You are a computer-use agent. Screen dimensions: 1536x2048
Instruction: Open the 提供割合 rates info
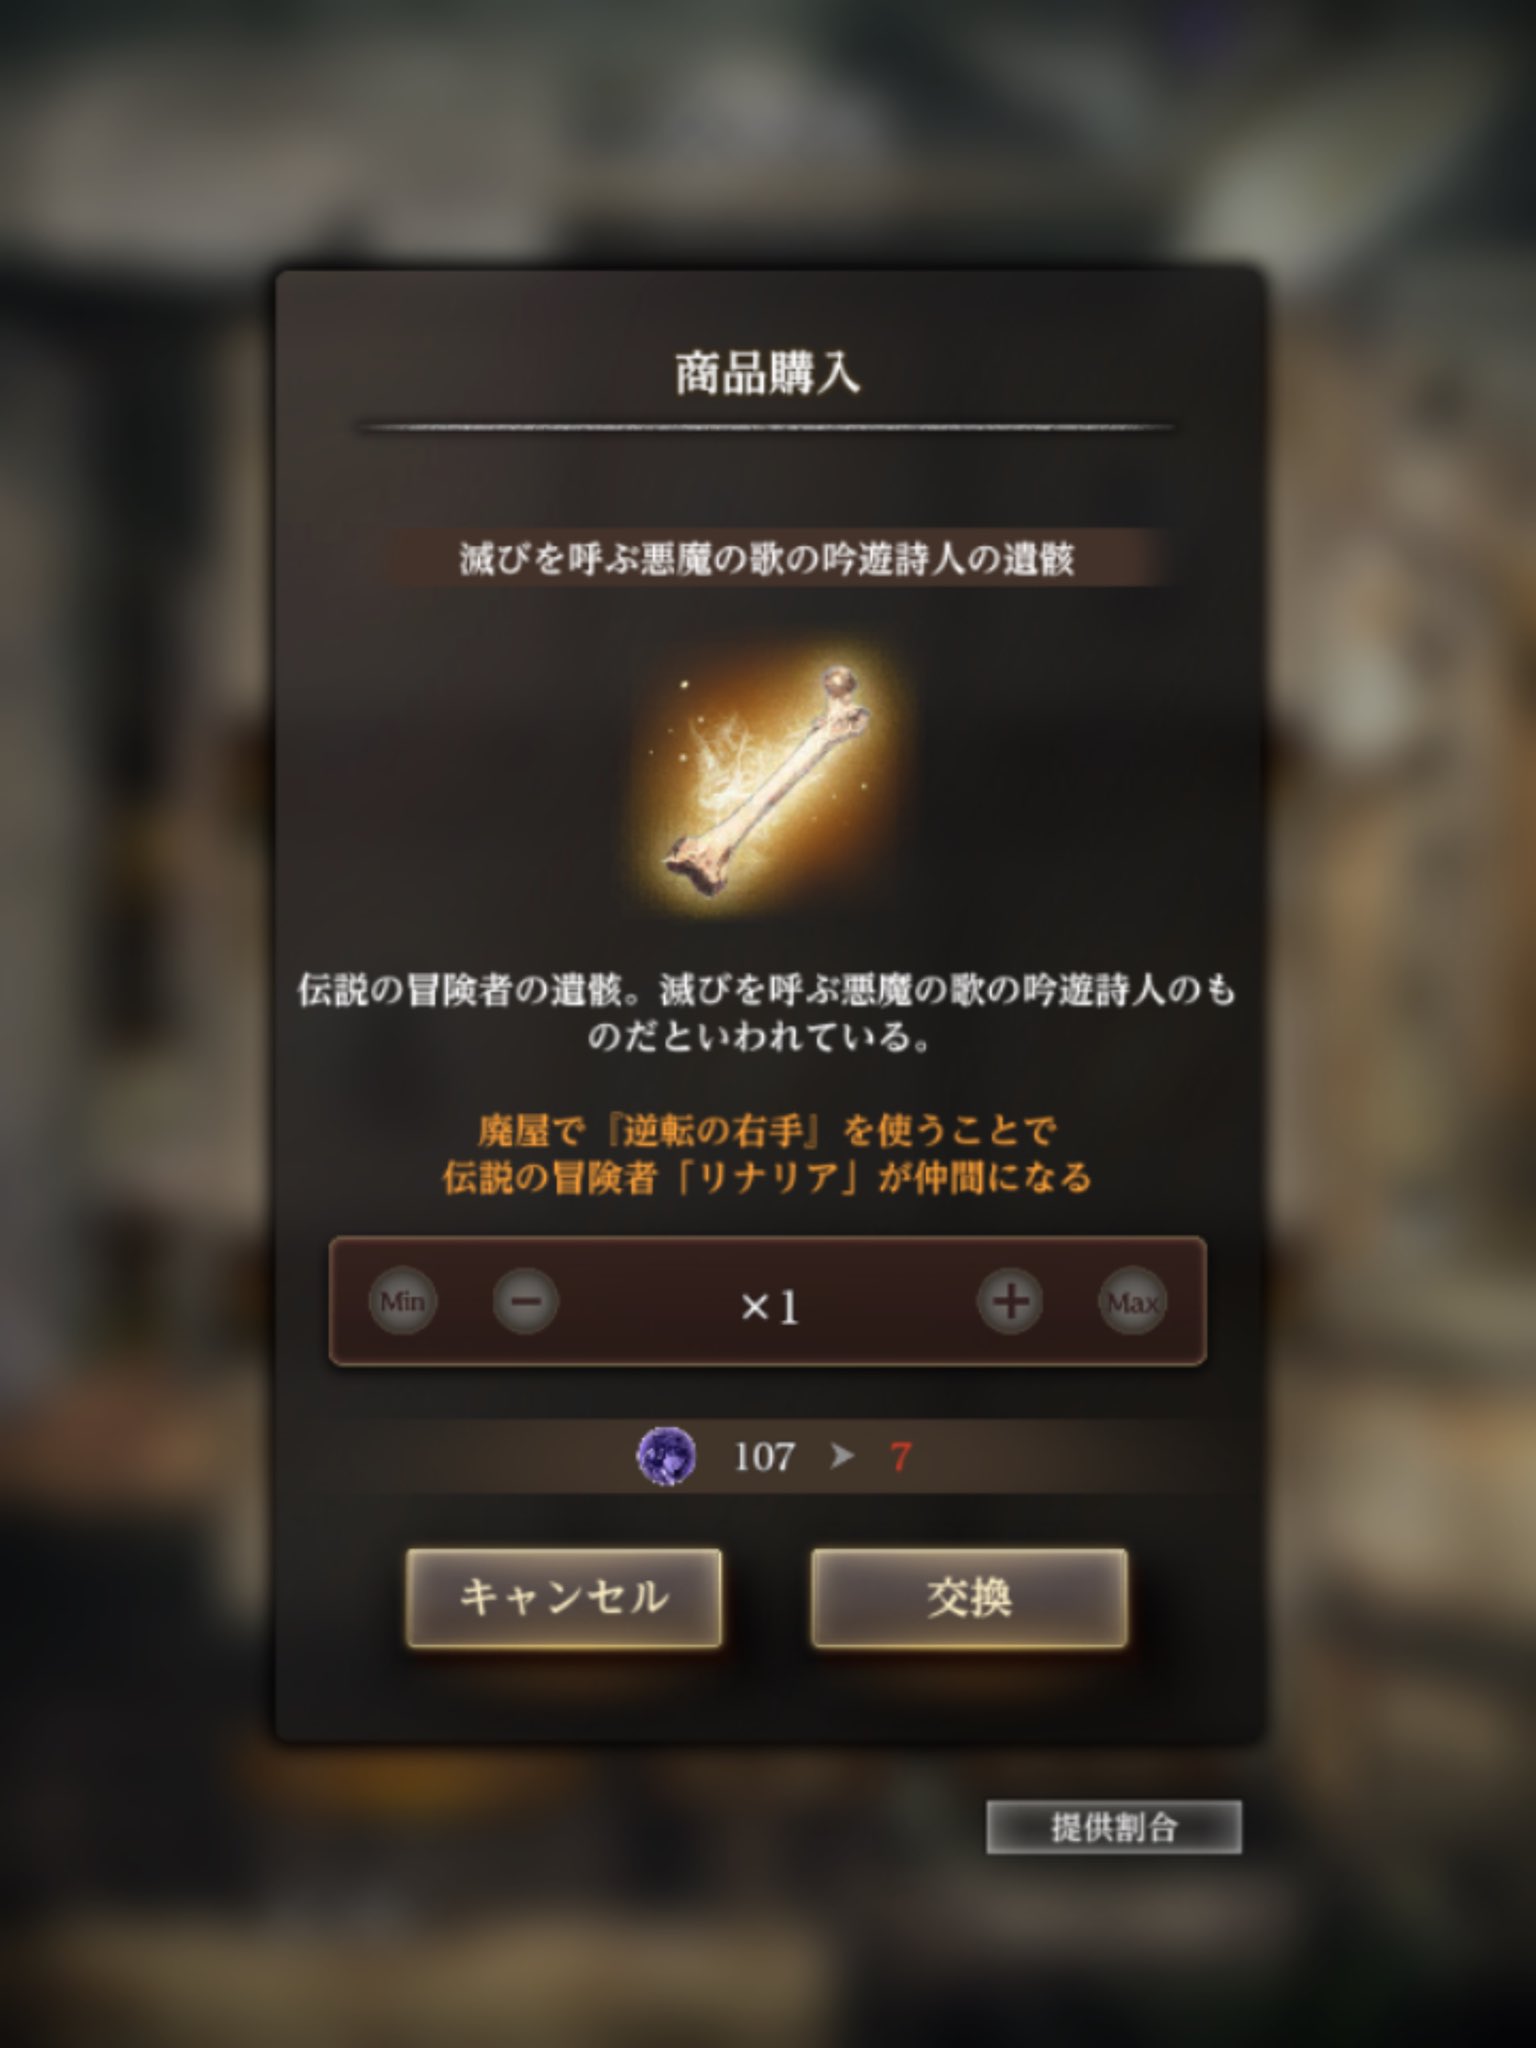tap(1114, 1827)
